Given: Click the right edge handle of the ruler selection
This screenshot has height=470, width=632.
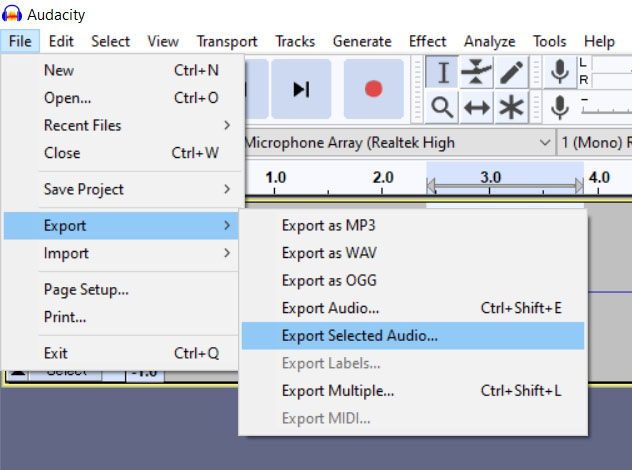Looking at the screenshot, I should pos(579,187).
